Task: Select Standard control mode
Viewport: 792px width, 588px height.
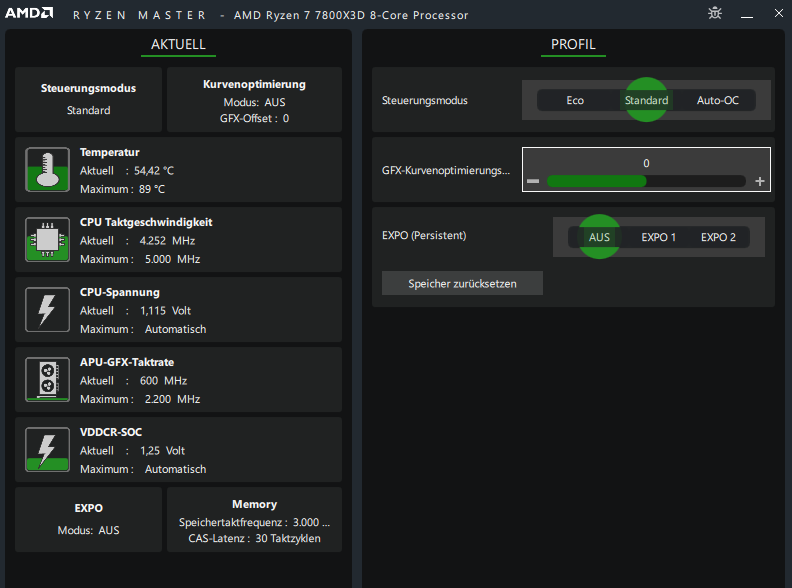Action: pos(646,100)
